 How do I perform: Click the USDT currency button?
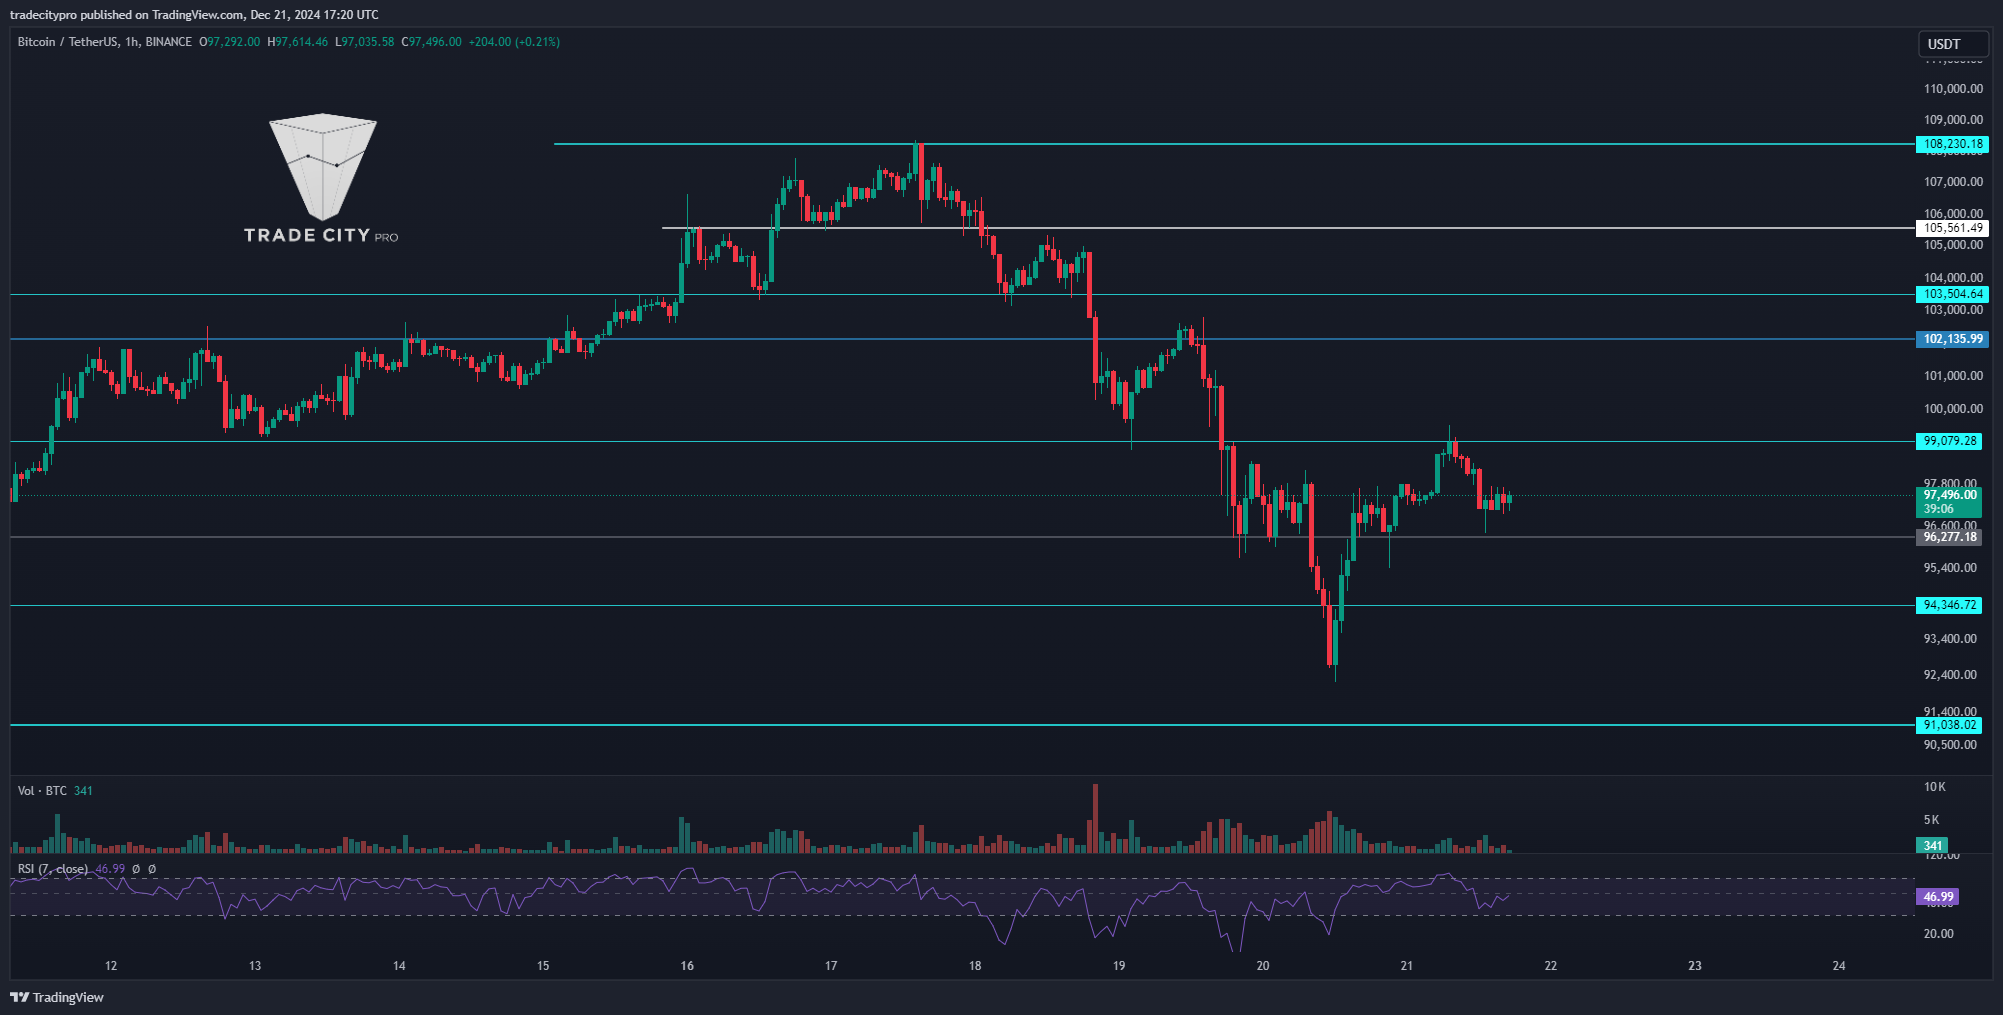pyautogui.click(x=1952, y=44)
